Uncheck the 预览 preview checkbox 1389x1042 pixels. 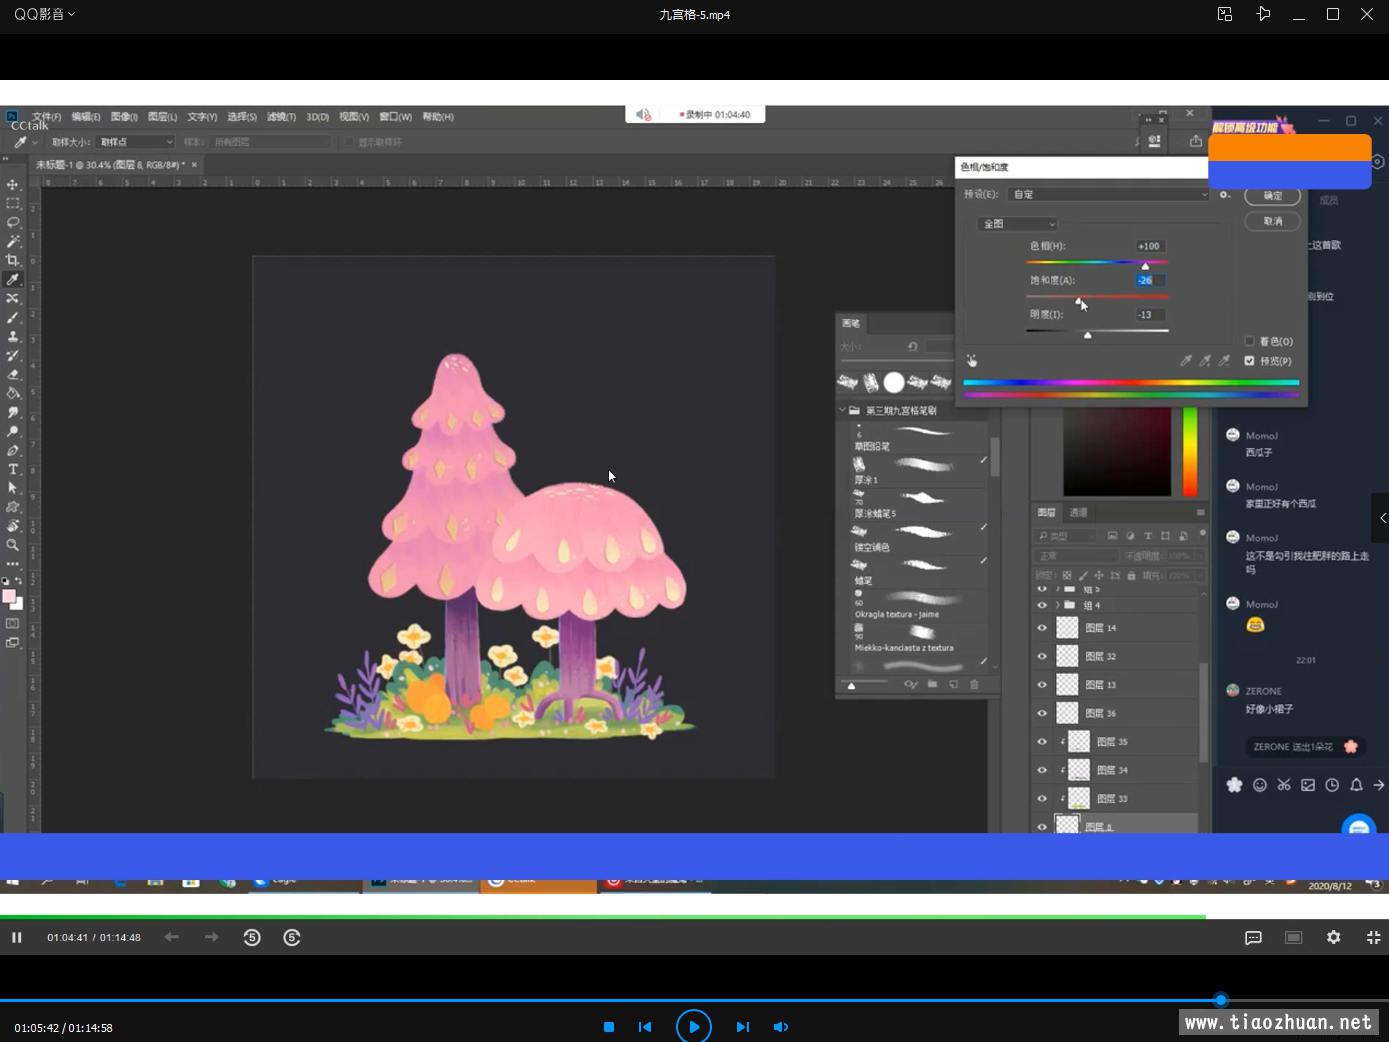coord(1249,361)
